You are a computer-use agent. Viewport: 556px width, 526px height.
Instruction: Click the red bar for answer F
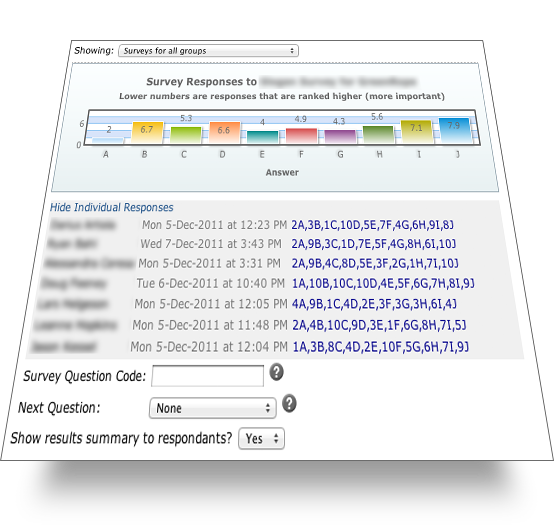click(301, 136)
